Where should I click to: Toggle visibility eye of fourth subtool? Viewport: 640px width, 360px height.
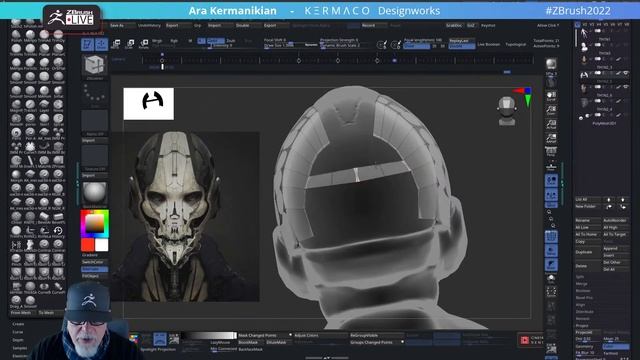626,73
